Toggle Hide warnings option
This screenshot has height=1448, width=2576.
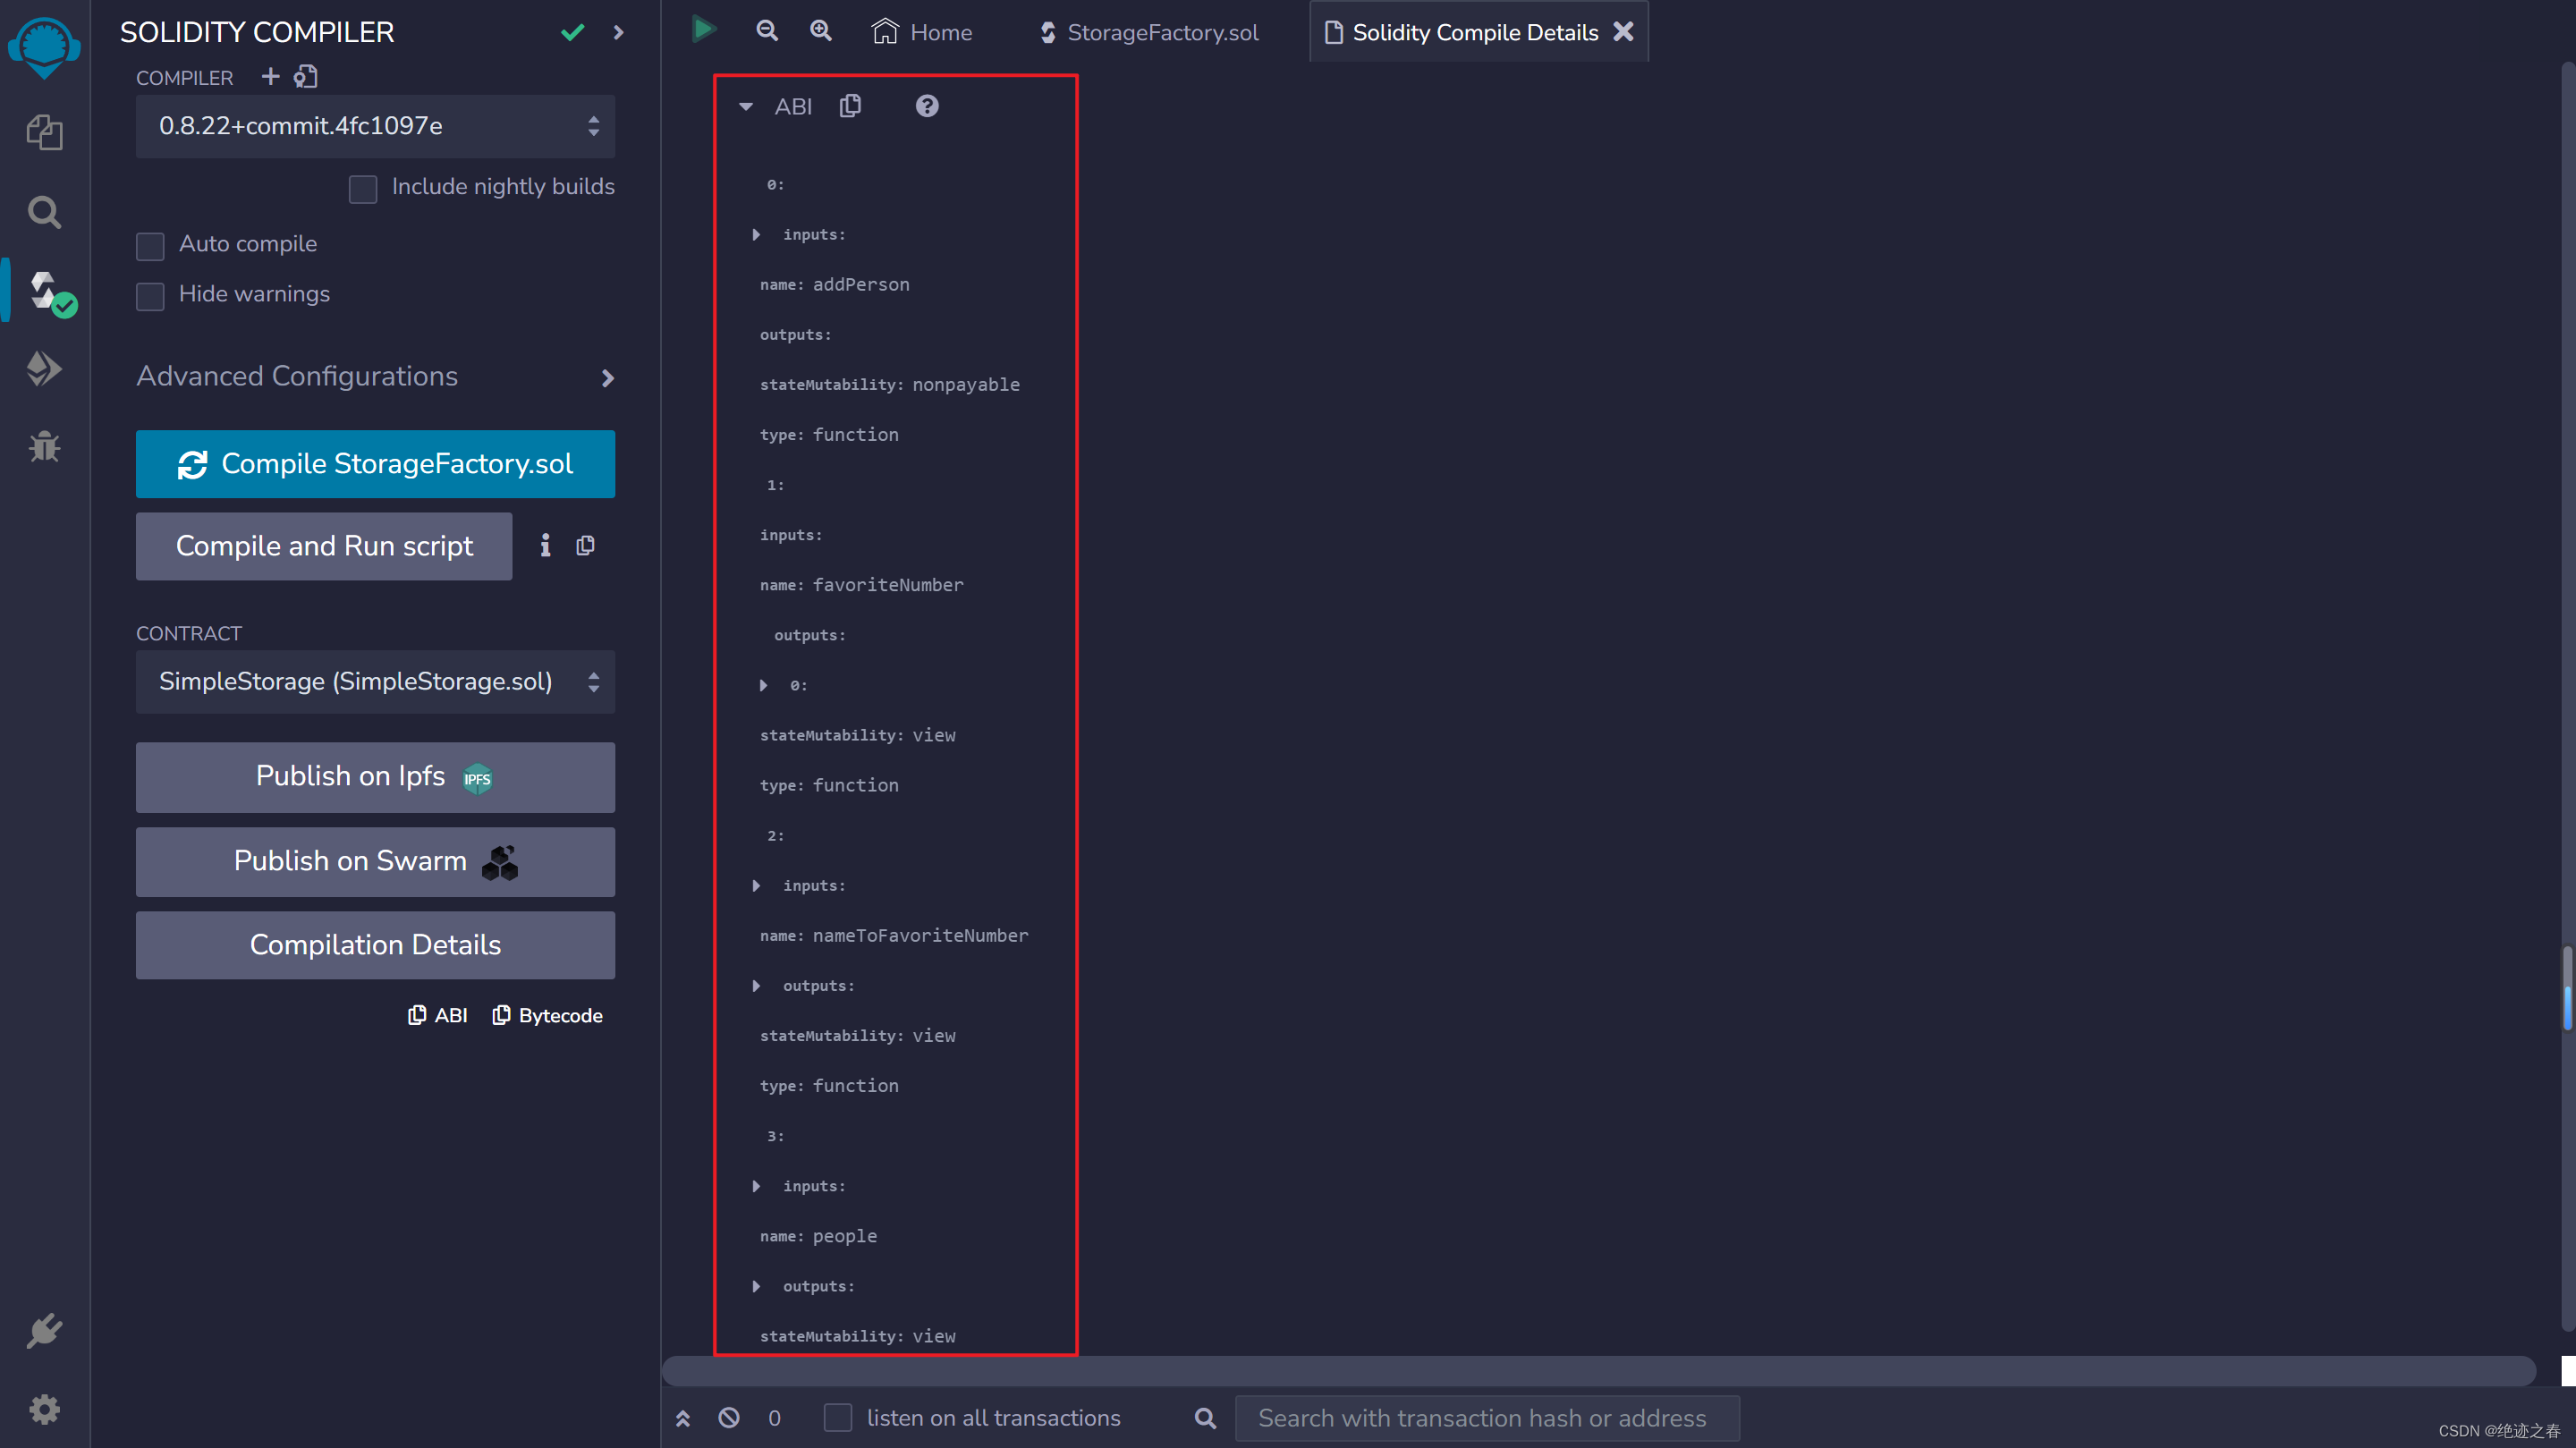tap(150, 296)
